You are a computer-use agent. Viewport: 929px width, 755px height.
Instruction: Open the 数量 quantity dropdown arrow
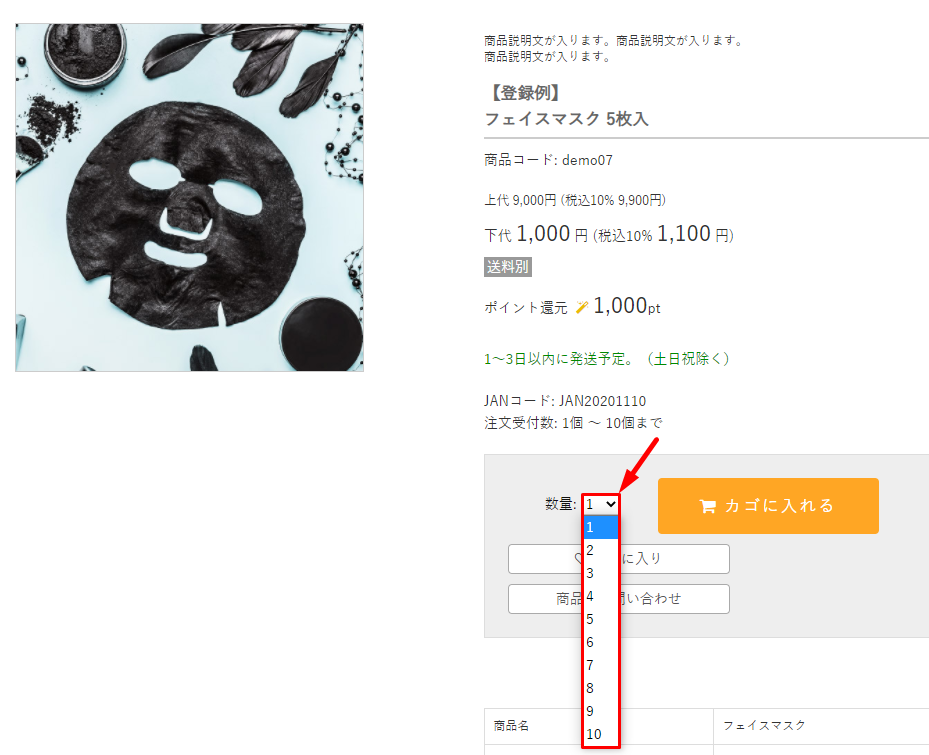point(611,504)
